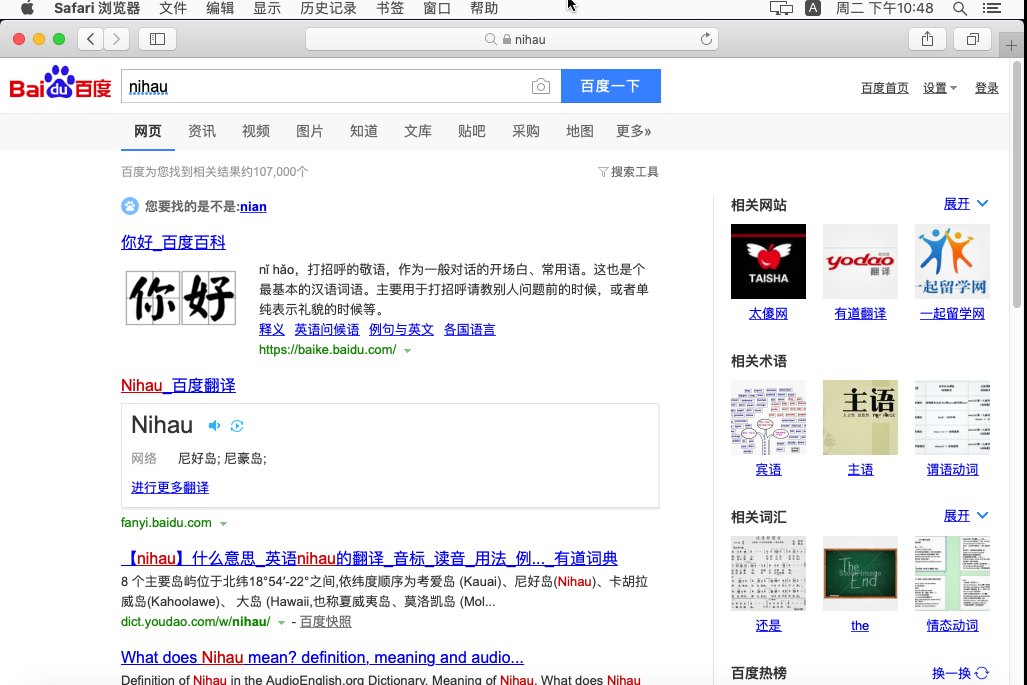Reload the page with refresh icon
This screenshot has width=1027, height=685.
[x=706, y=39]
